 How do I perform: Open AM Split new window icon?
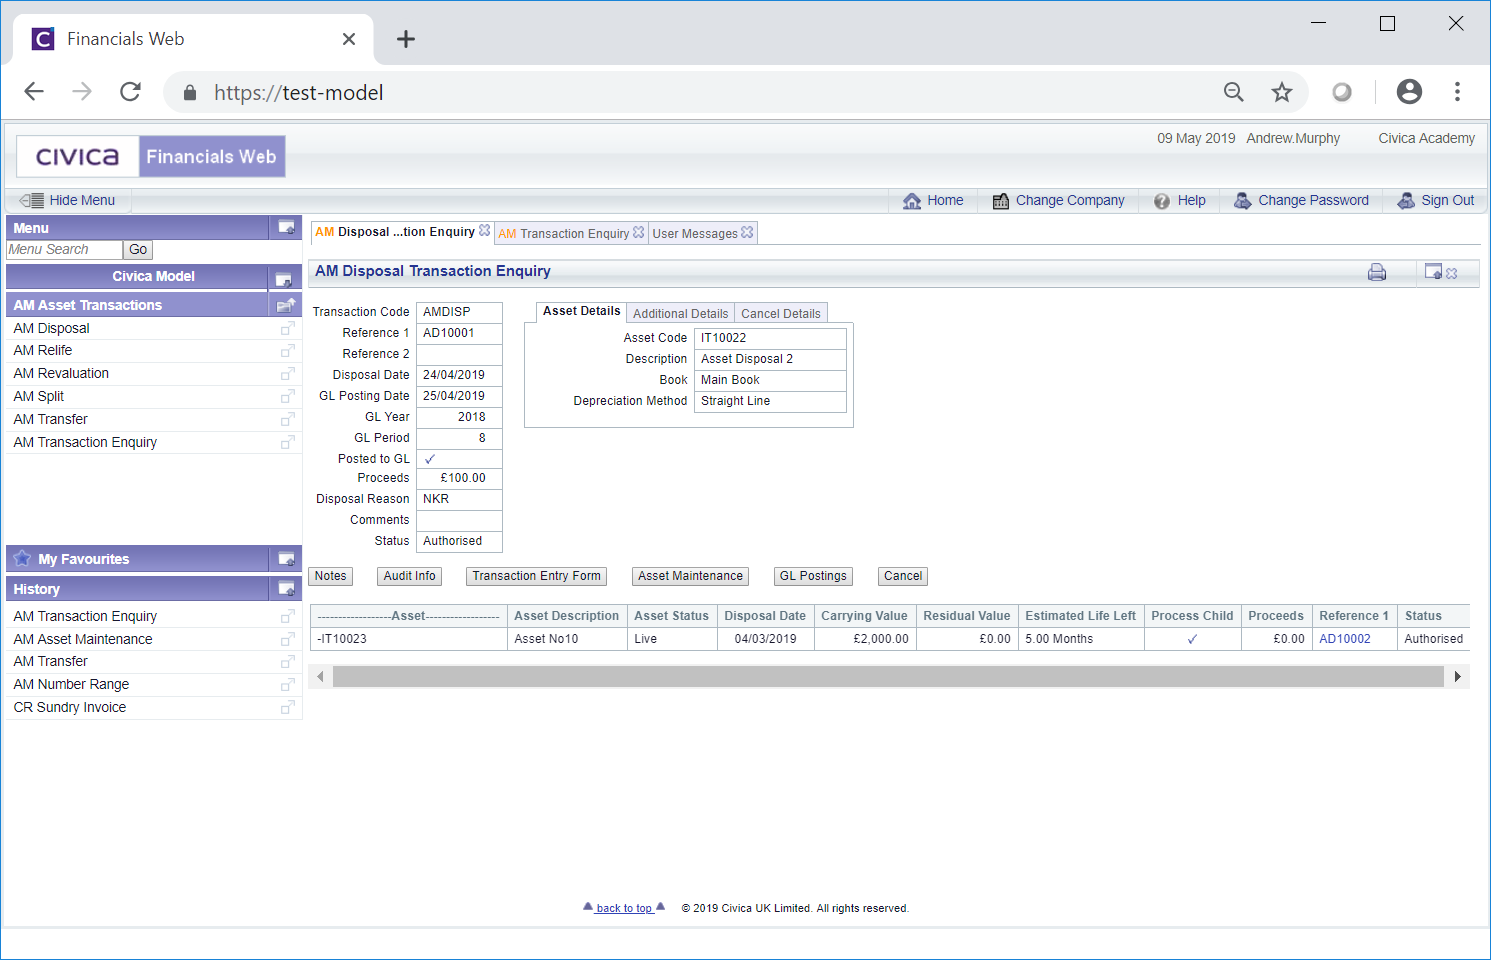click(x=288, y=397)
